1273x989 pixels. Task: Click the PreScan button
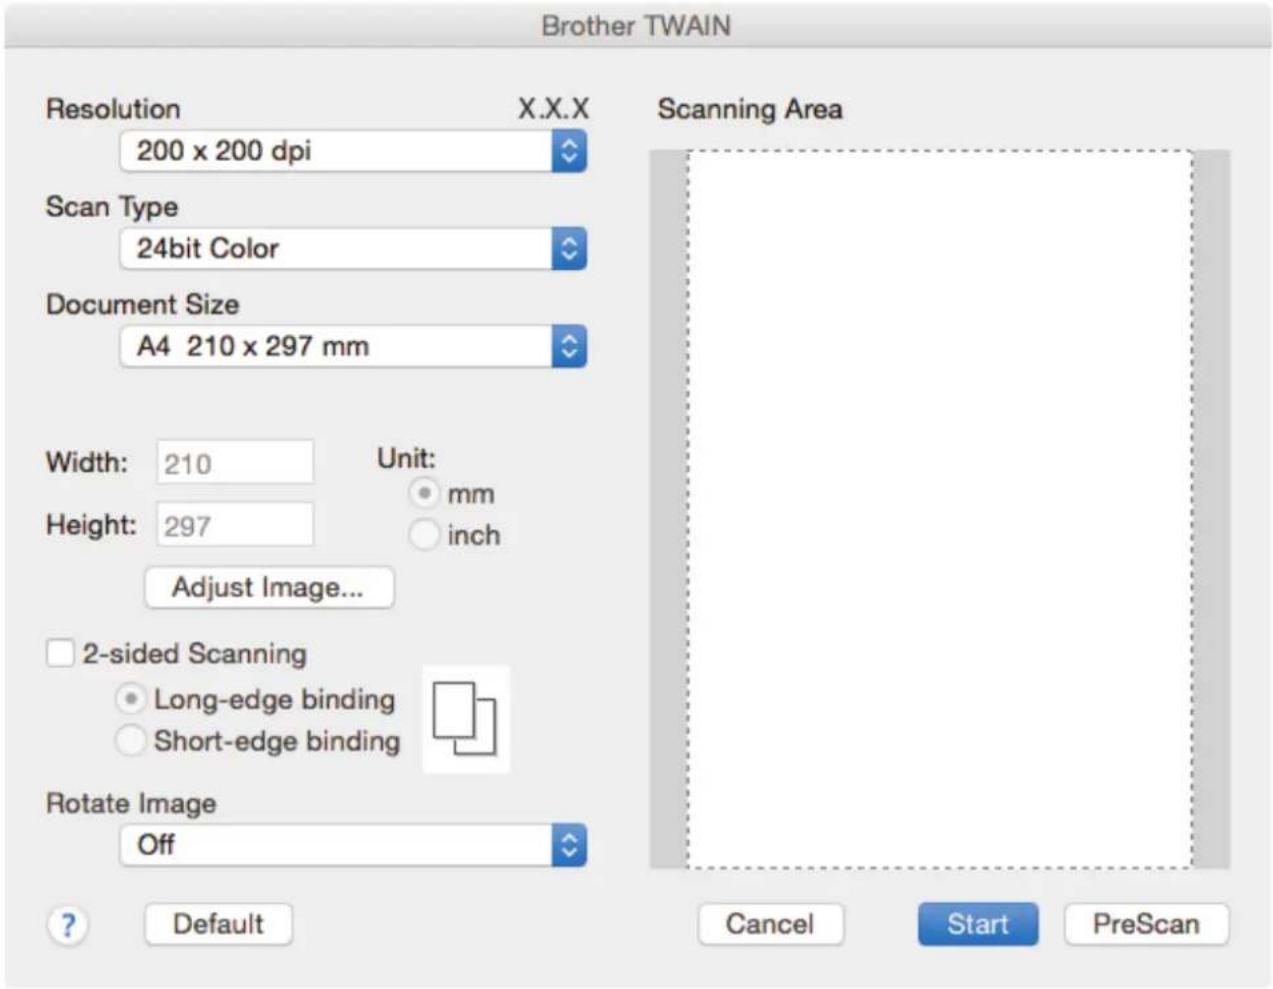coord(1146,924)
